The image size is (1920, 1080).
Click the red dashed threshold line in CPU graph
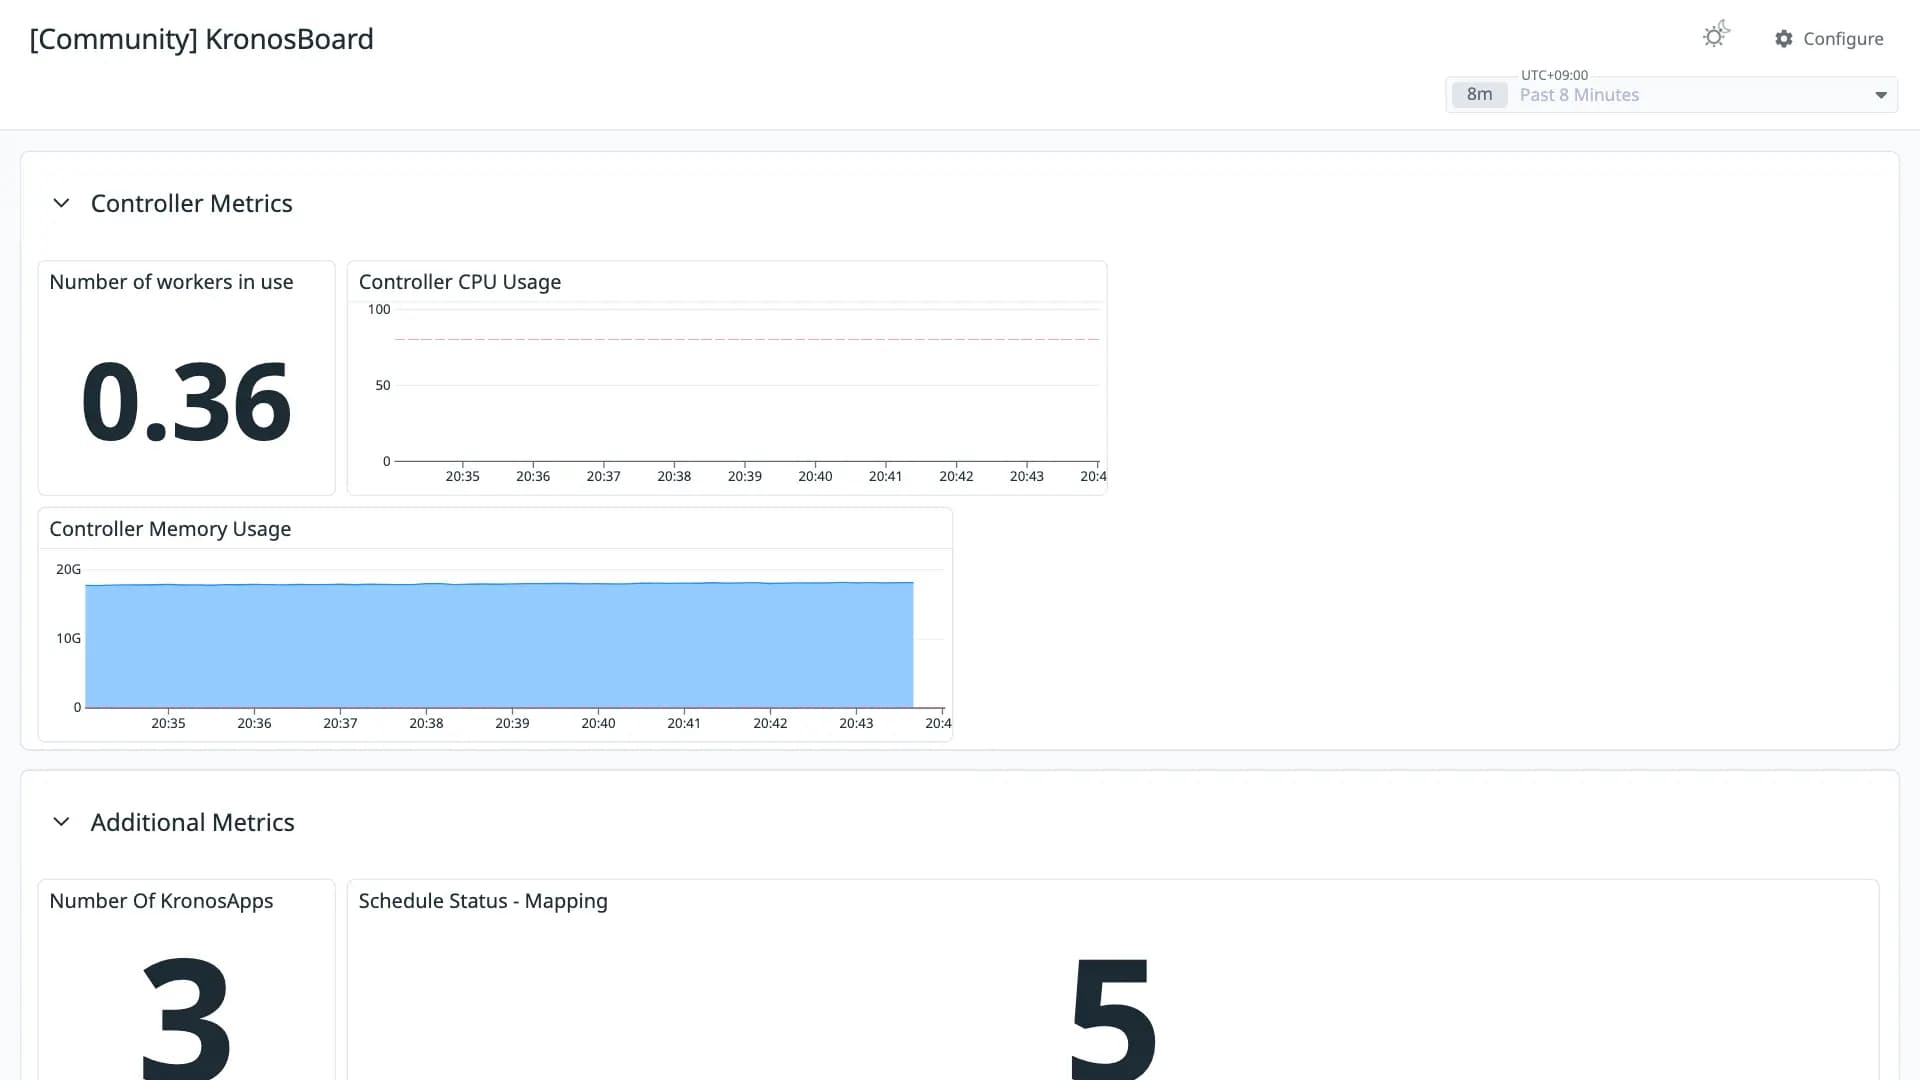(747, 340)
